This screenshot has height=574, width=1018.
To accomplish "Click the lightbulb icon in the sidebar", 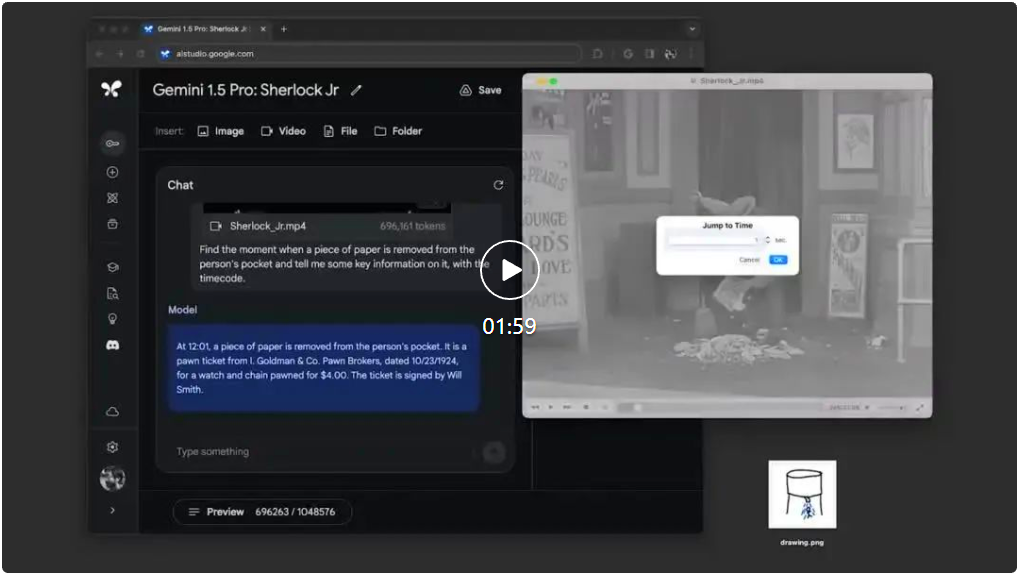I will click(112, 319).
